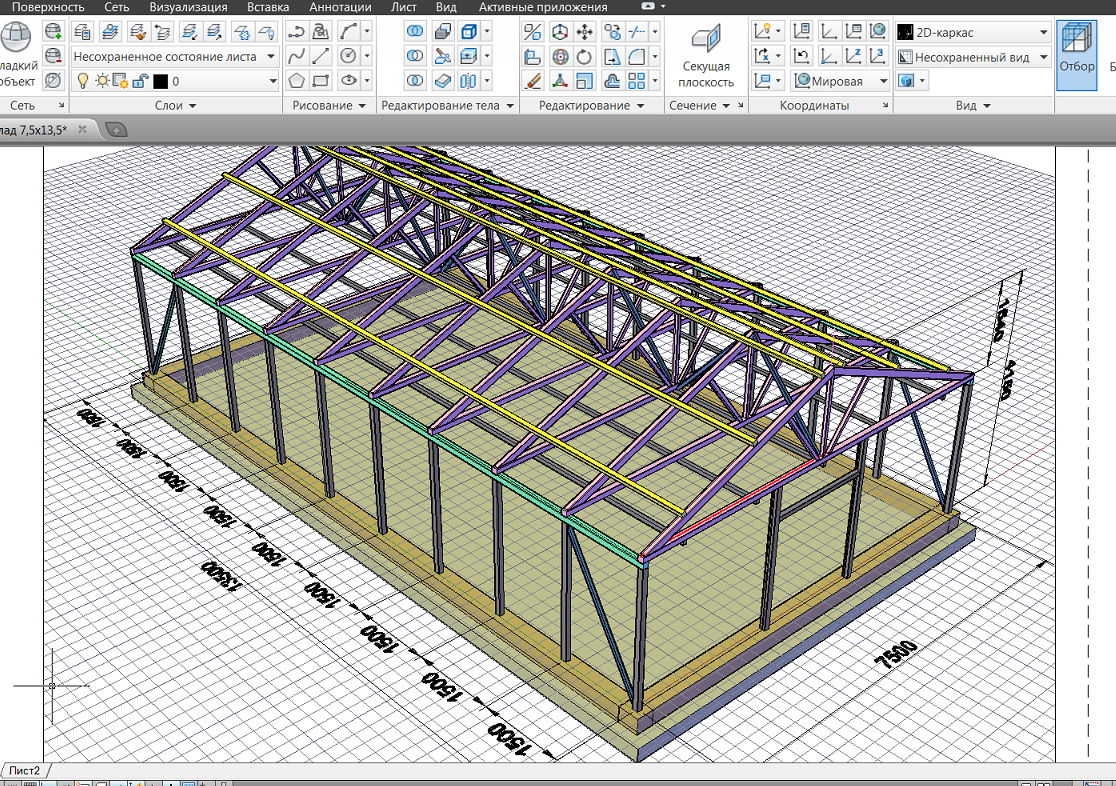Open the Аннотации ribbon tab
The image size is (1116, 786).
(340, 7)
